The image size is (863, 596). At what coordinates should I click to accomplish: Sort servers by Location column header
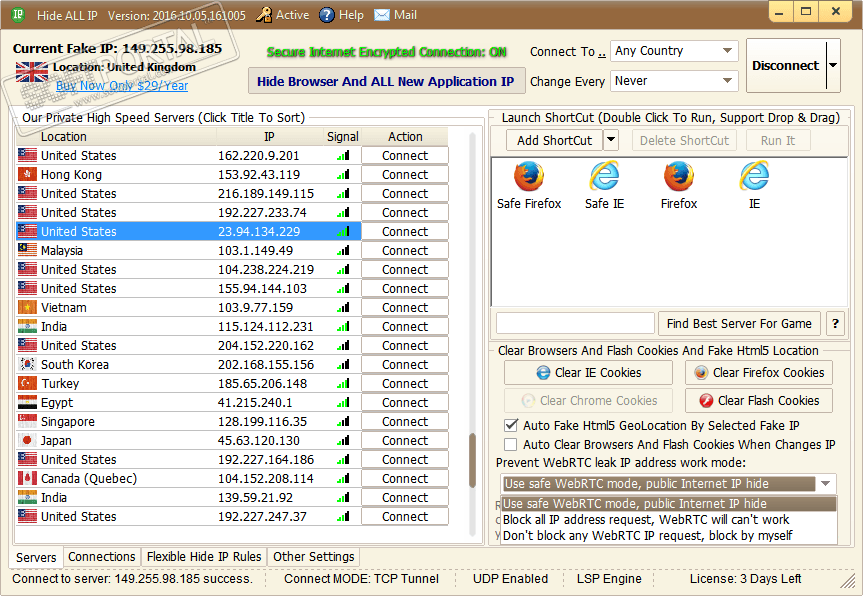(x=117, y=136)
